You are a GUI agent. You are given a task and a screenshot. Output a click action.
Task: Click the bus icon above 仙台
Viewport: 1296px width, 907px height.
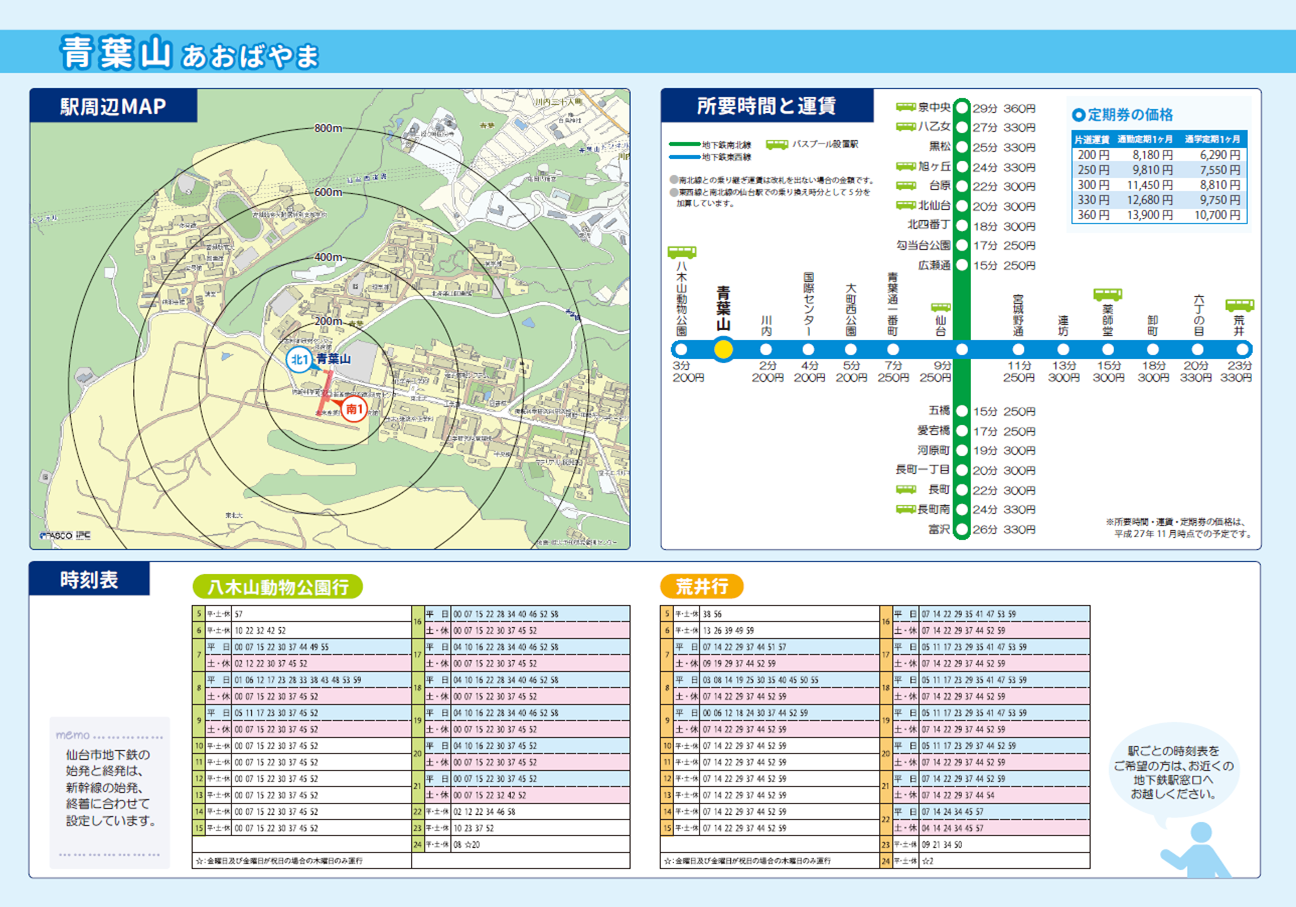click(x=940, y=308)
